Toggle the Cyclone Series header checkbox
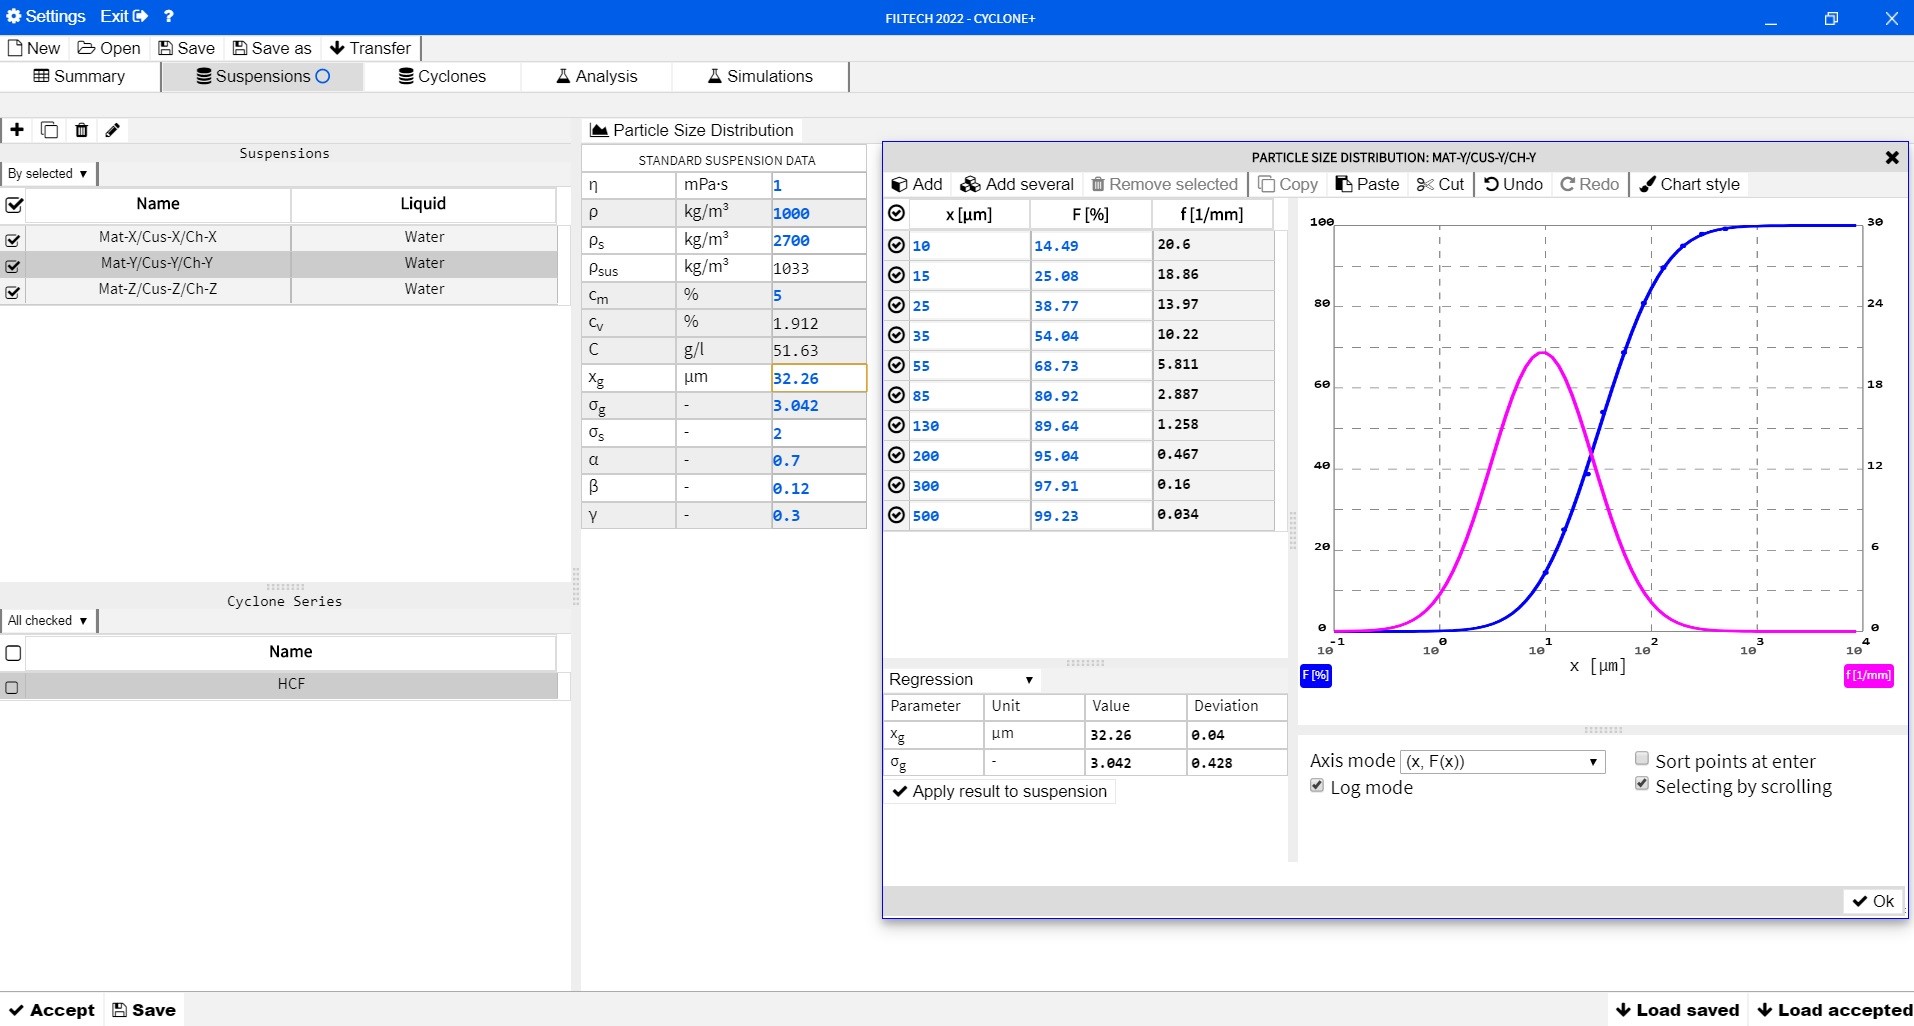 point(13,653)
